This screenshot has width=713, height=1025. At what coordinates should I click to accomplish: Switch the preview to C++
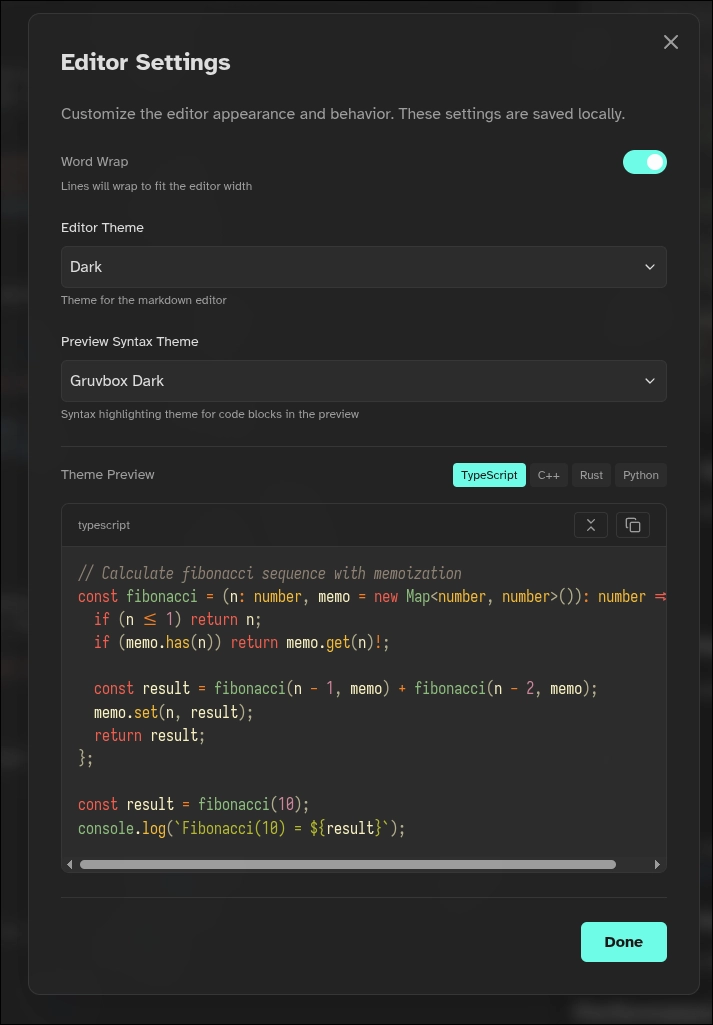coord(548,475)
